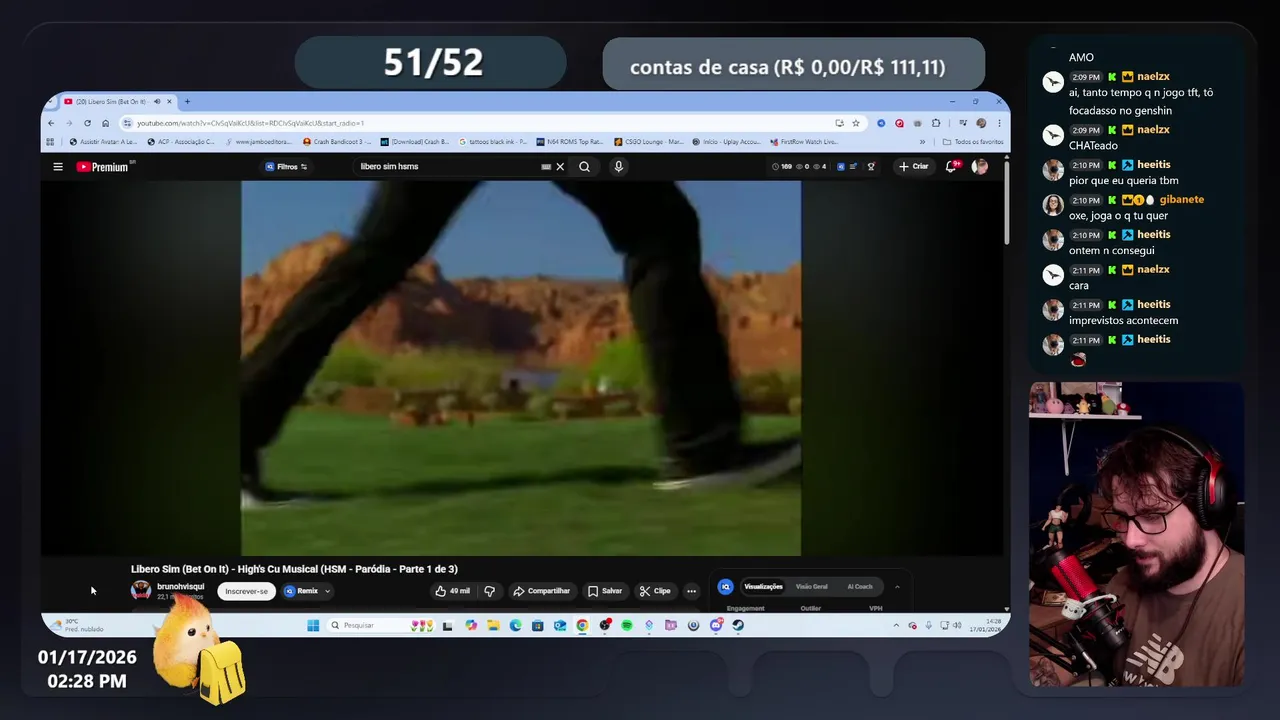Screen dimensions: 1280x720
Task: Open the Windows Start button
Action: point(313,625)
